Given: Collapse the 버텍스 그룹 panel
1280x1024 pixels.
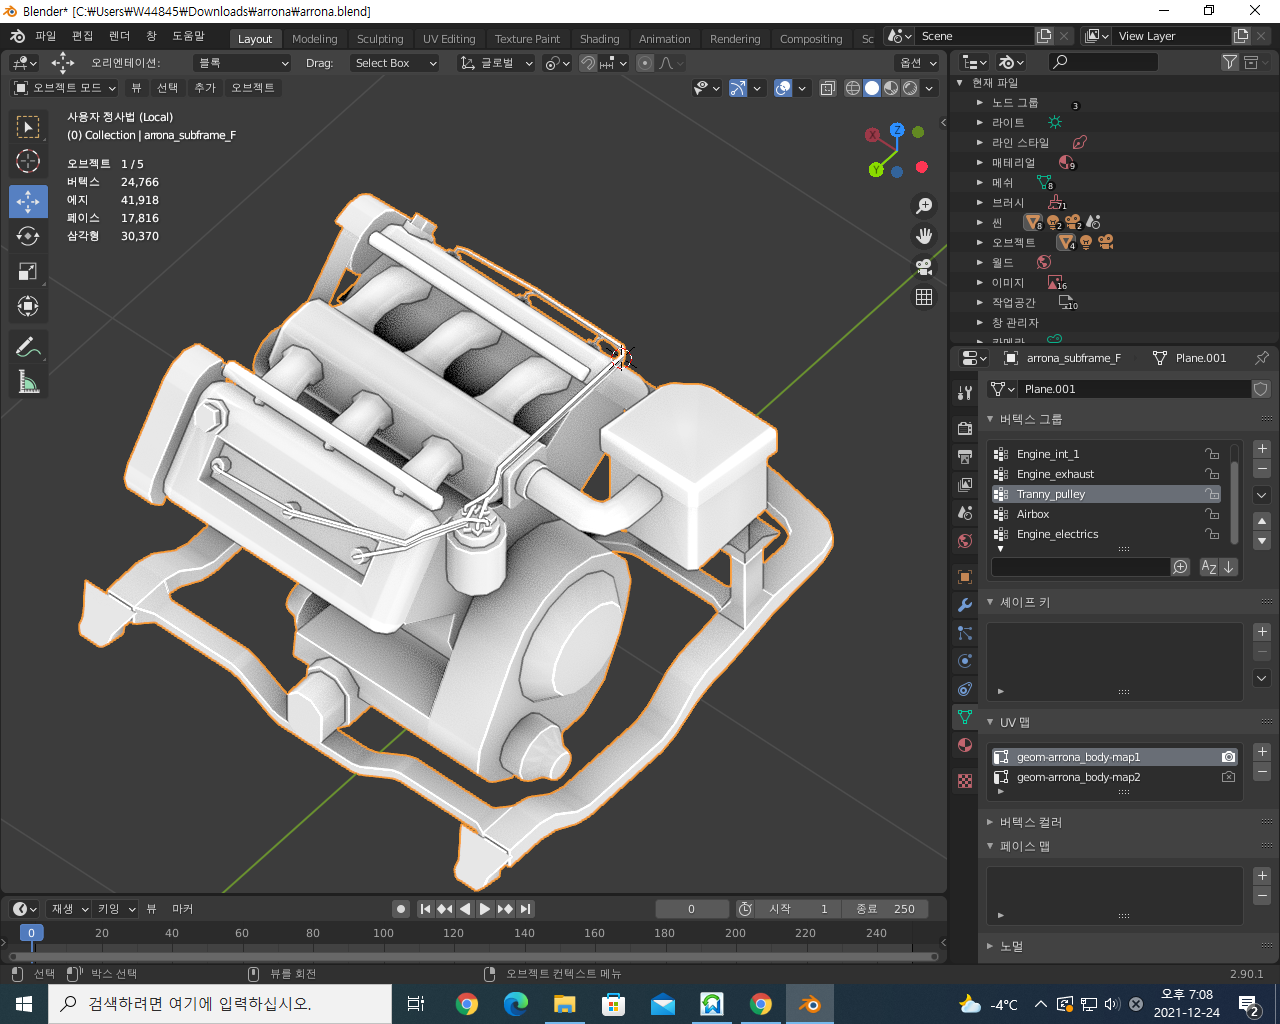Looking at the screenshot, I should coord(991,419).
